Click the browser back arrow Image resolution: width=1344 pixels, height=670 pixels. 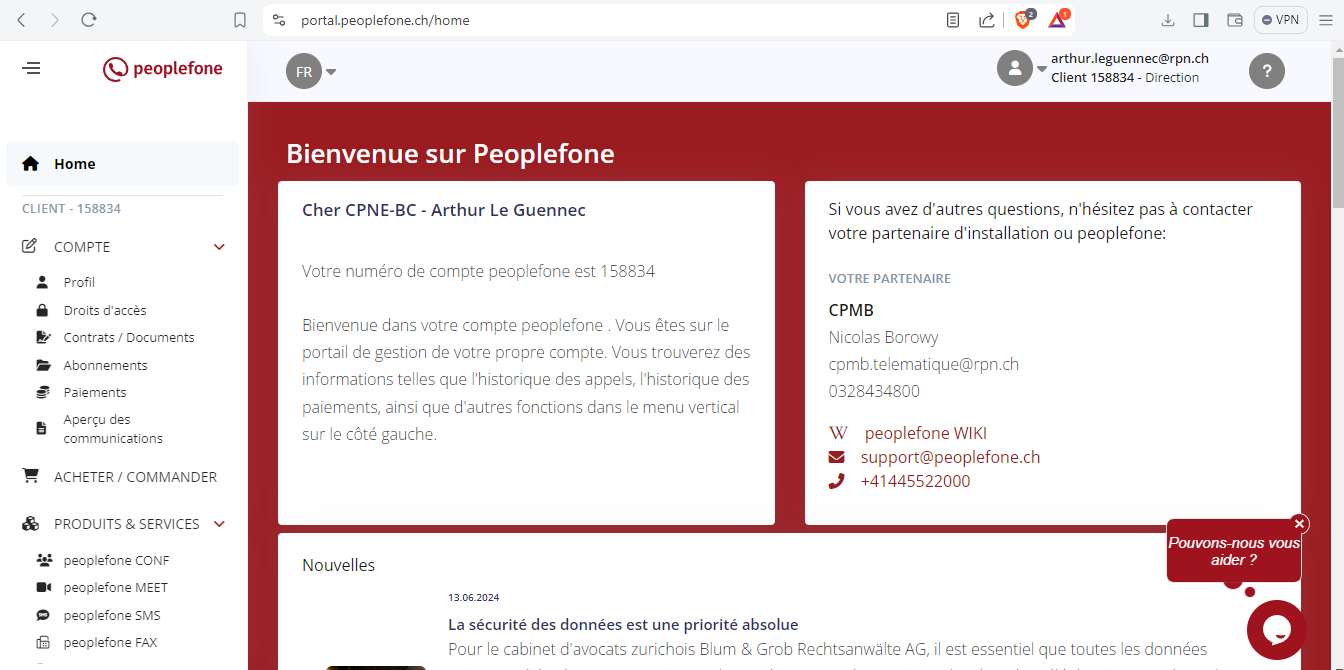coord(21,20)
